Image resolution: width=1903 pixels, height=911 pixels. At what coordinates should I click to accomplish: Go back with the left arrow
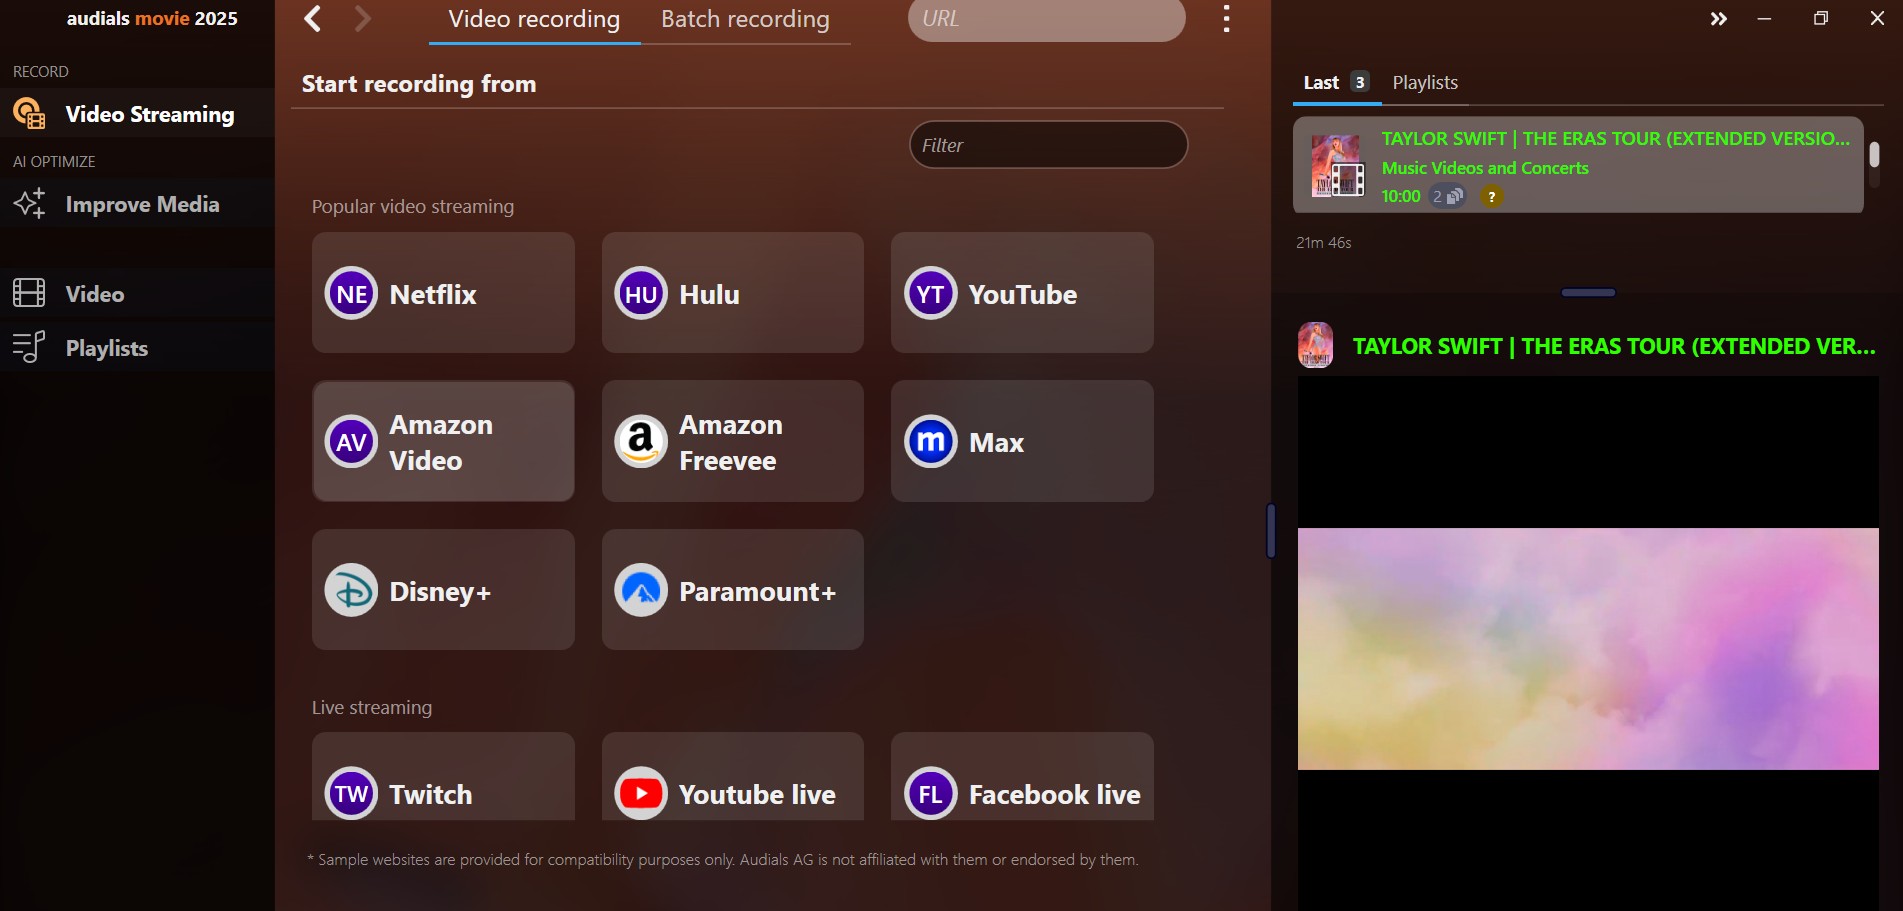tap(313, 18)
